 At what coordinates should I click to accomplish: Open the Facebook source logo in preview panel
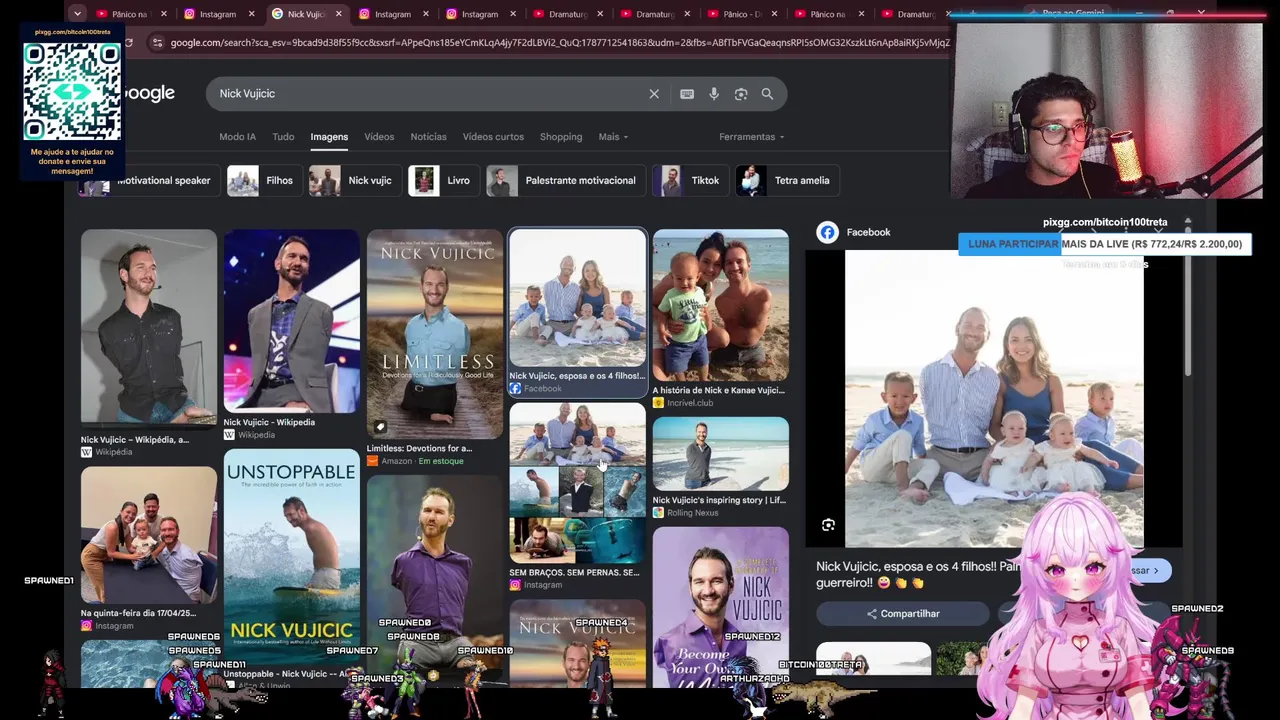pyautogui.click(x=827, y=232)
